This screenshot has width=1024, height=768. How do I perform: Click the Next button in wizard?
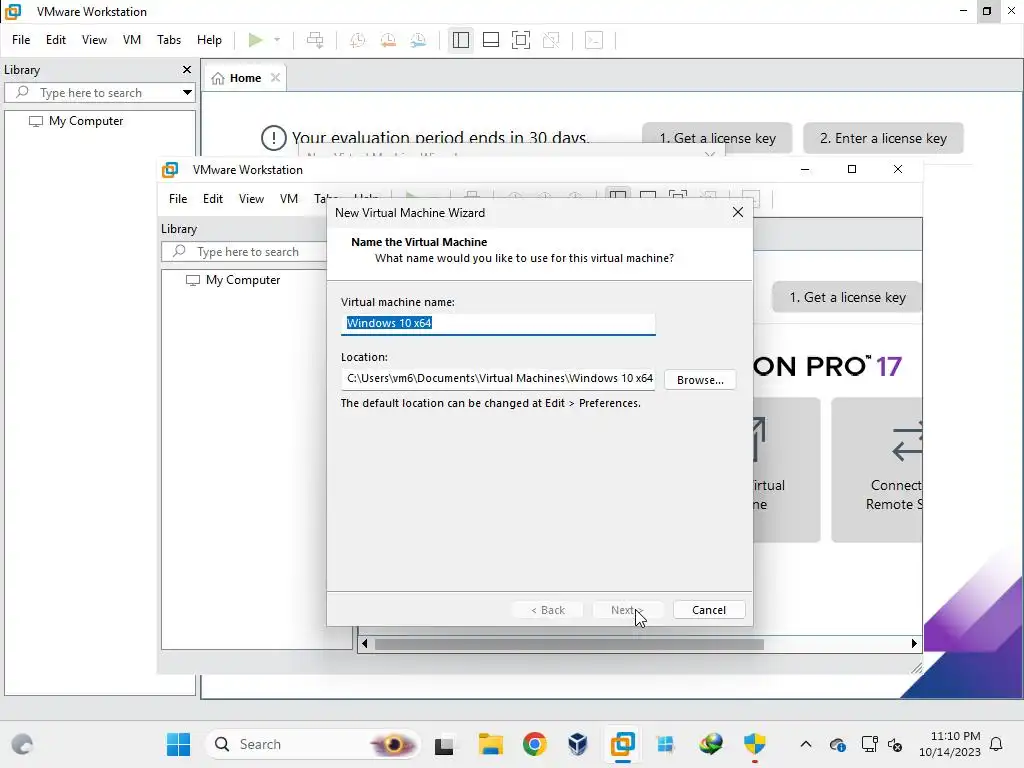coord(628,610)
